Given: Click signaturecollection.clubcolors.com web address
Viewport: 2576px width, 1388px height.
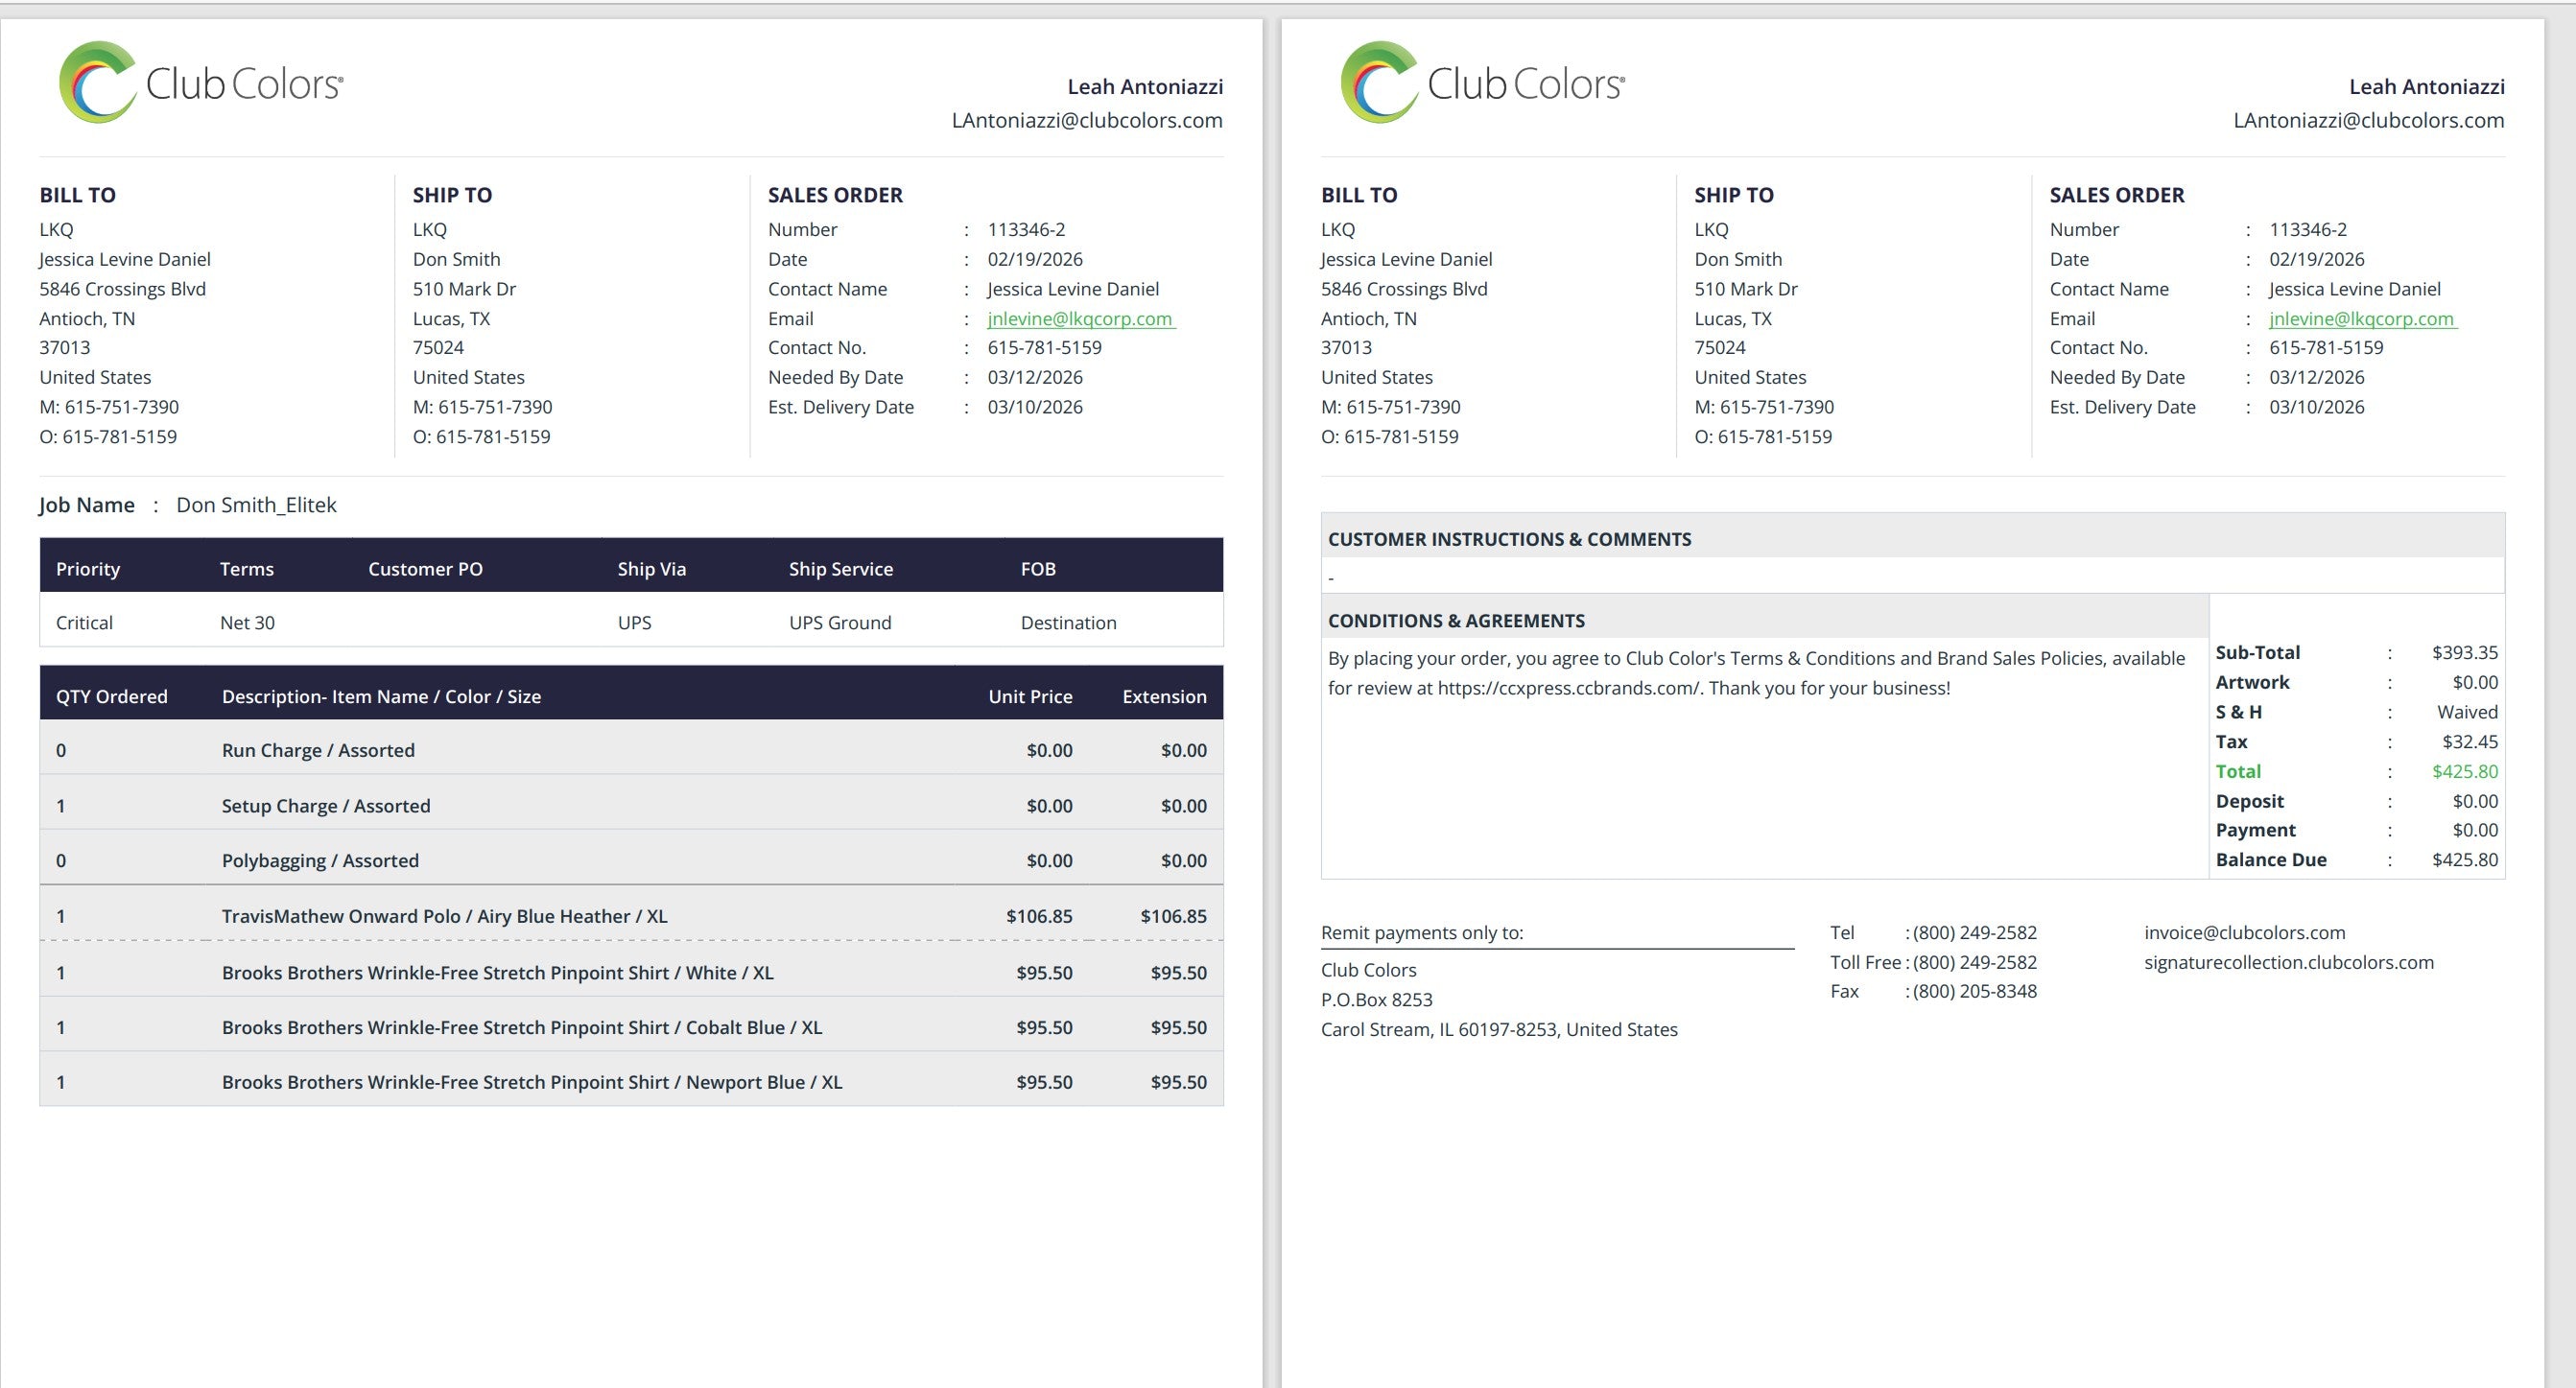Looking at the screenshot, I should pos(2288,962).
